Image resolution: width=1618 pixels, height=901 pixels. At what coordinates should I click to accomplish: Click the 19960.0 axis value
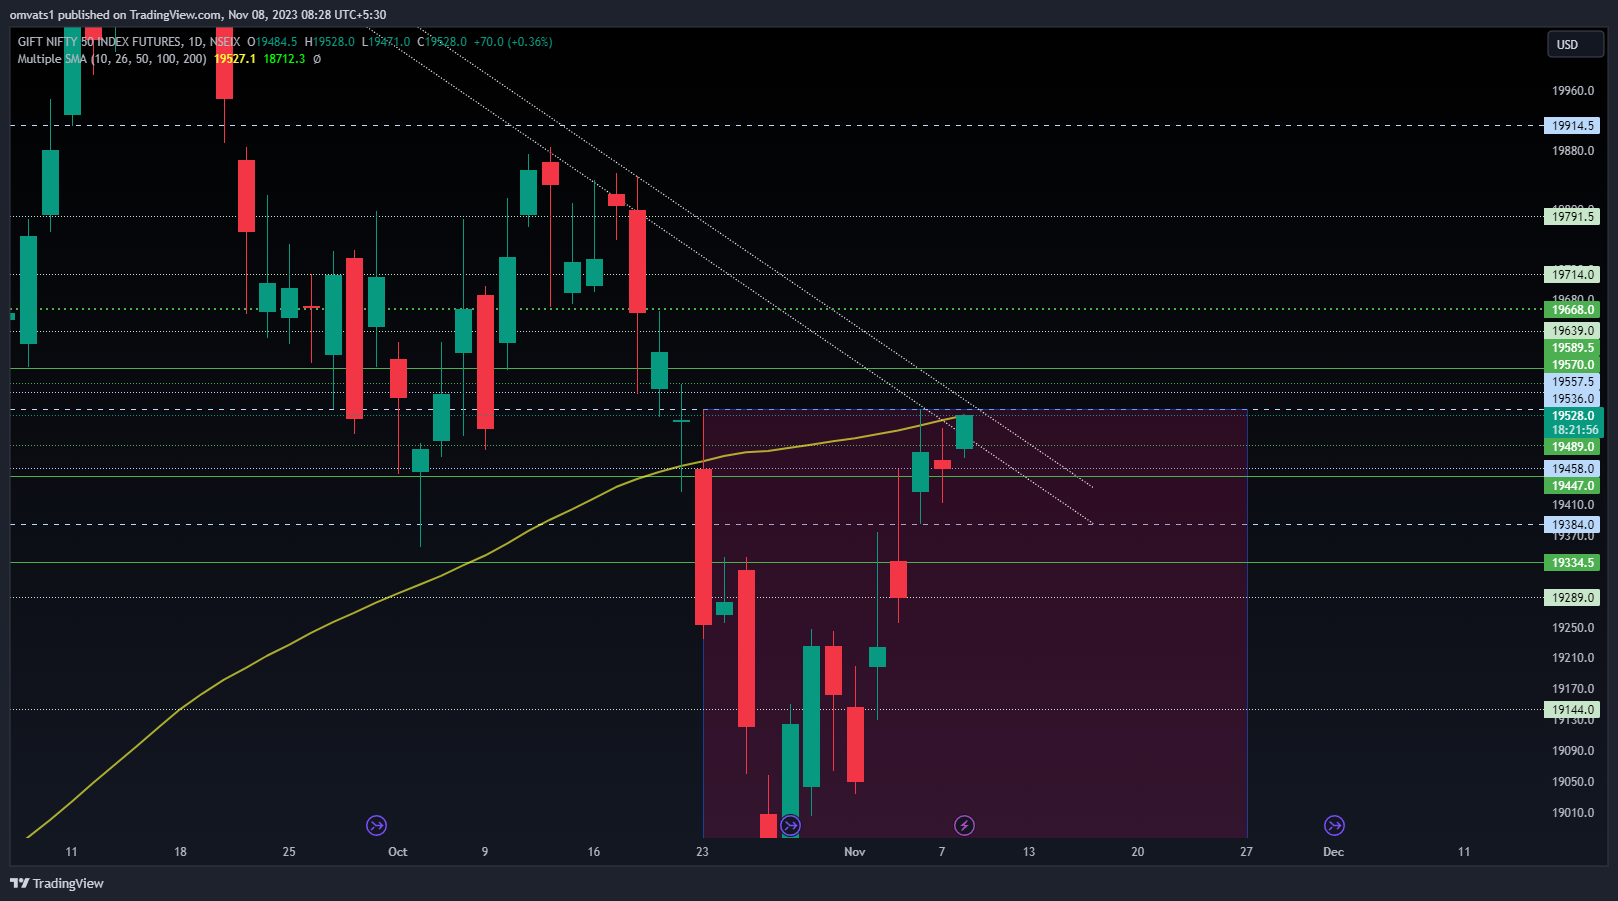click(x=1573, y=91)
